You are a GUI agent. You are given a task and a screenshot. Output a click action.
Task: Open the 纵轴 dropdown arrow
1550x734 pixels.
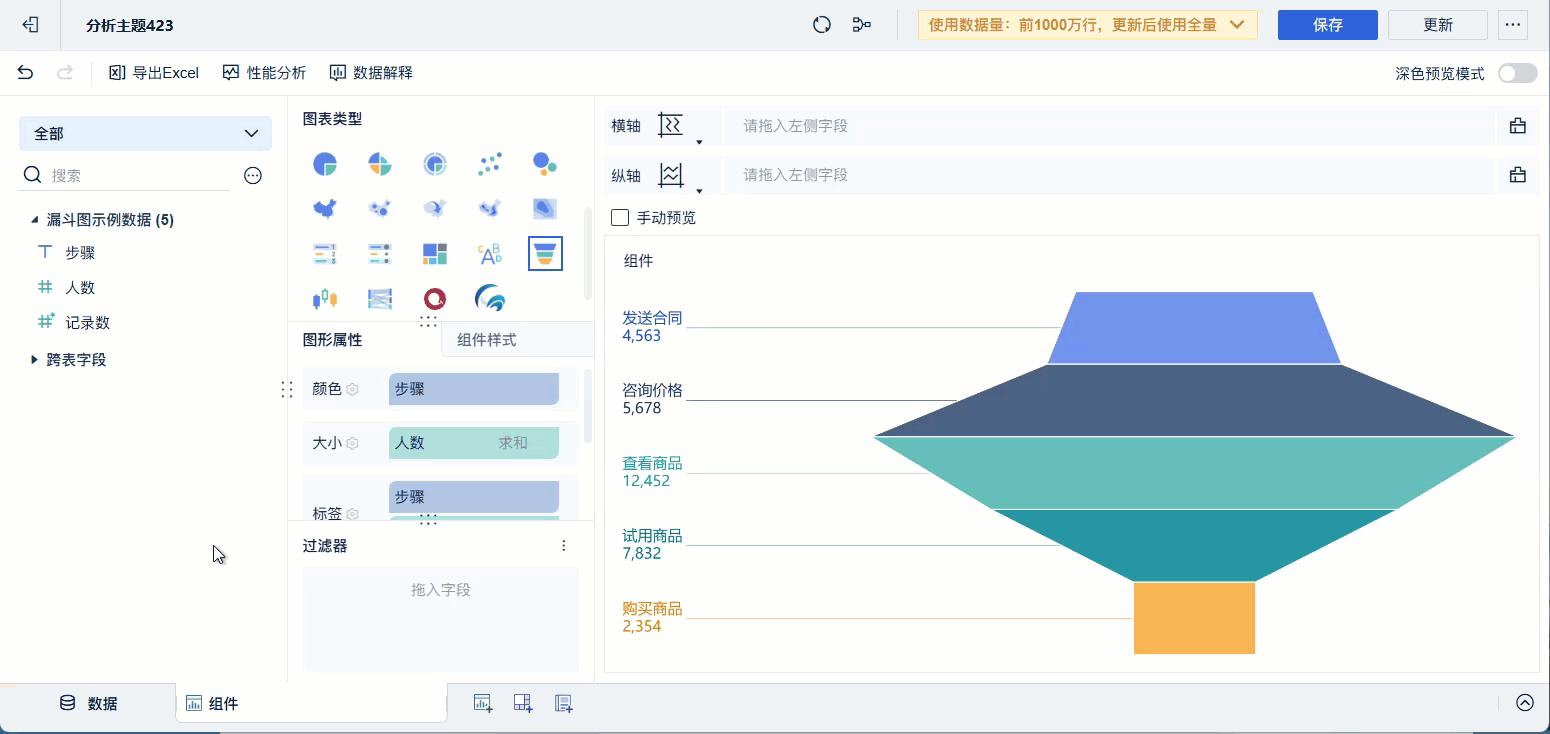point(699,191)
